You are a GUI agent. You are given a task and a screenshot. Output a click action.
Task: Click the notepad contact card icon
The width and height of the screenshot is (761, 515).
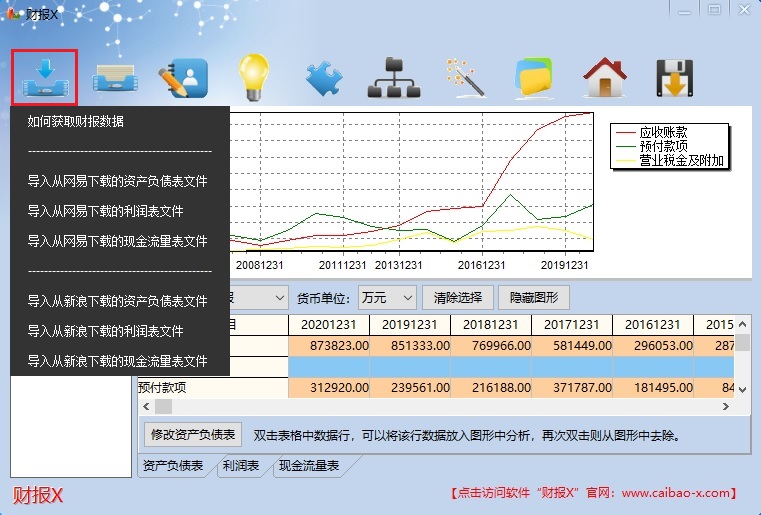[x=182, y=78]
